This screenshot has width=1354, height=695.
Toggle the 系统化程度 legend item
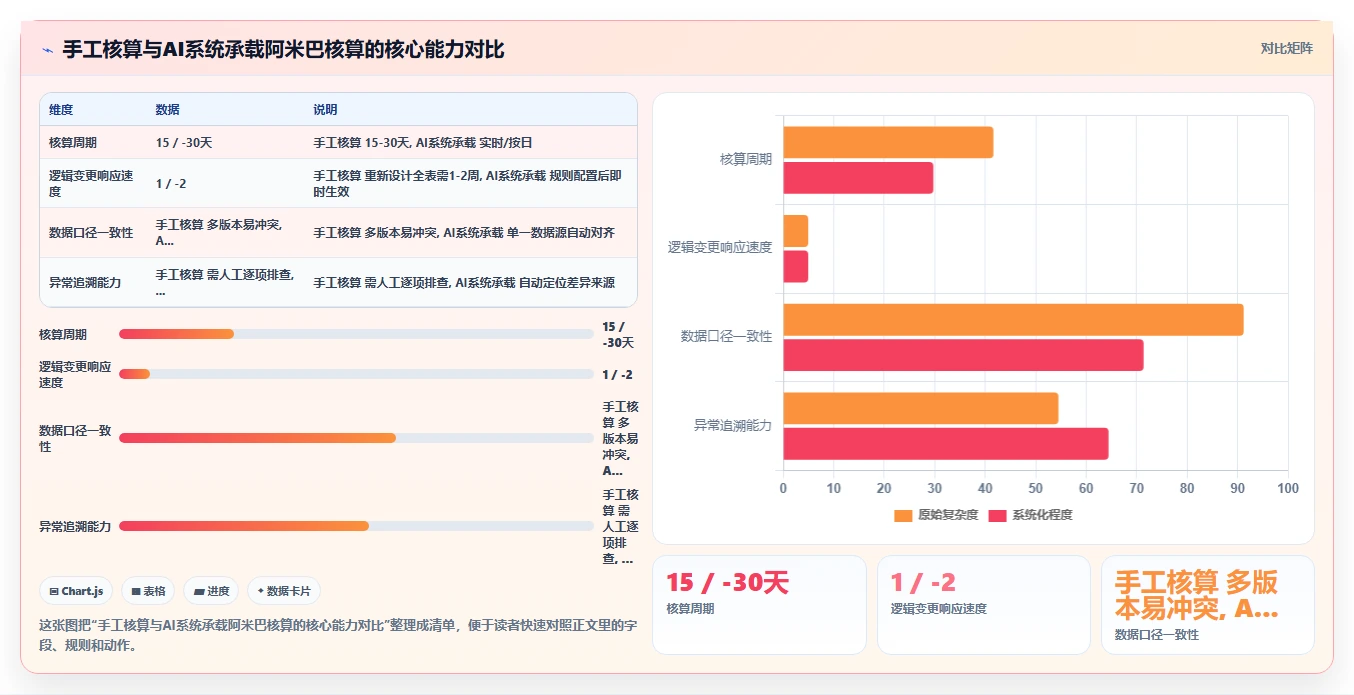(1030, 515)
